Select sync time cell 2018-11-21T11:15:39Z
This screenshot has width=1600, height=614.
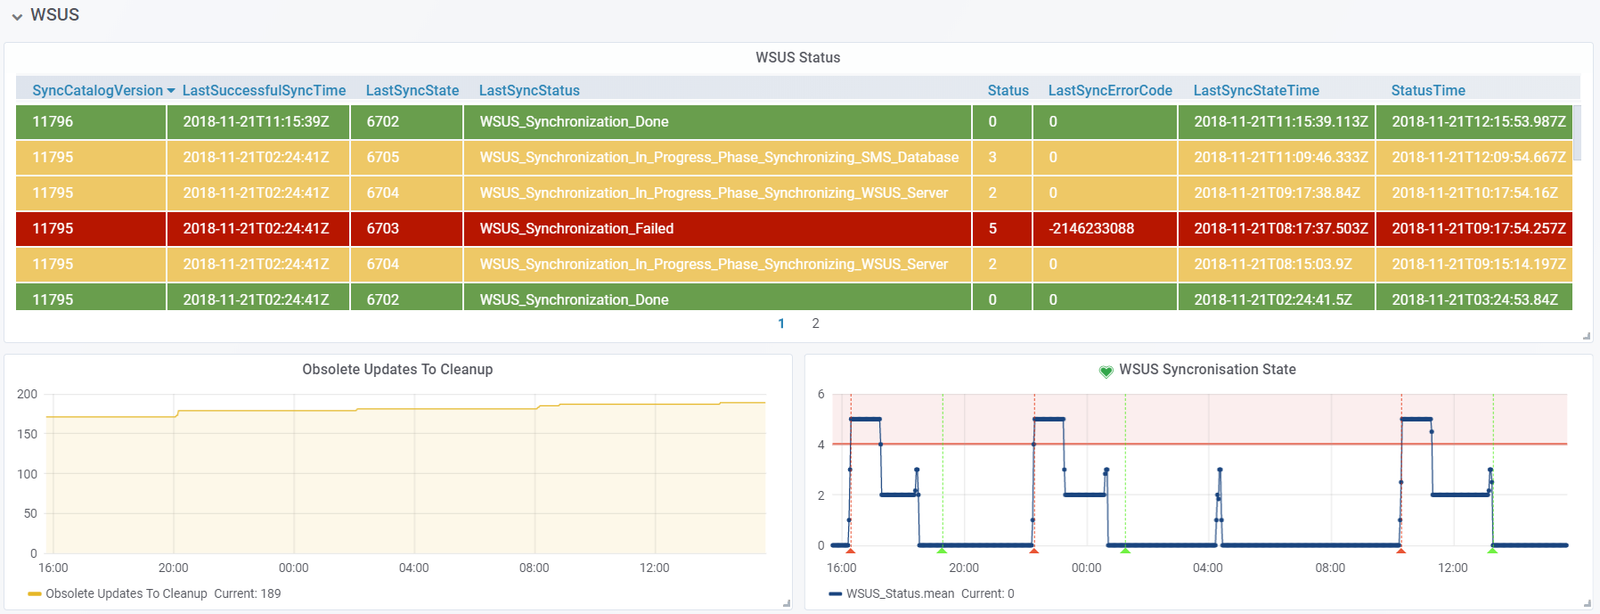258,122
